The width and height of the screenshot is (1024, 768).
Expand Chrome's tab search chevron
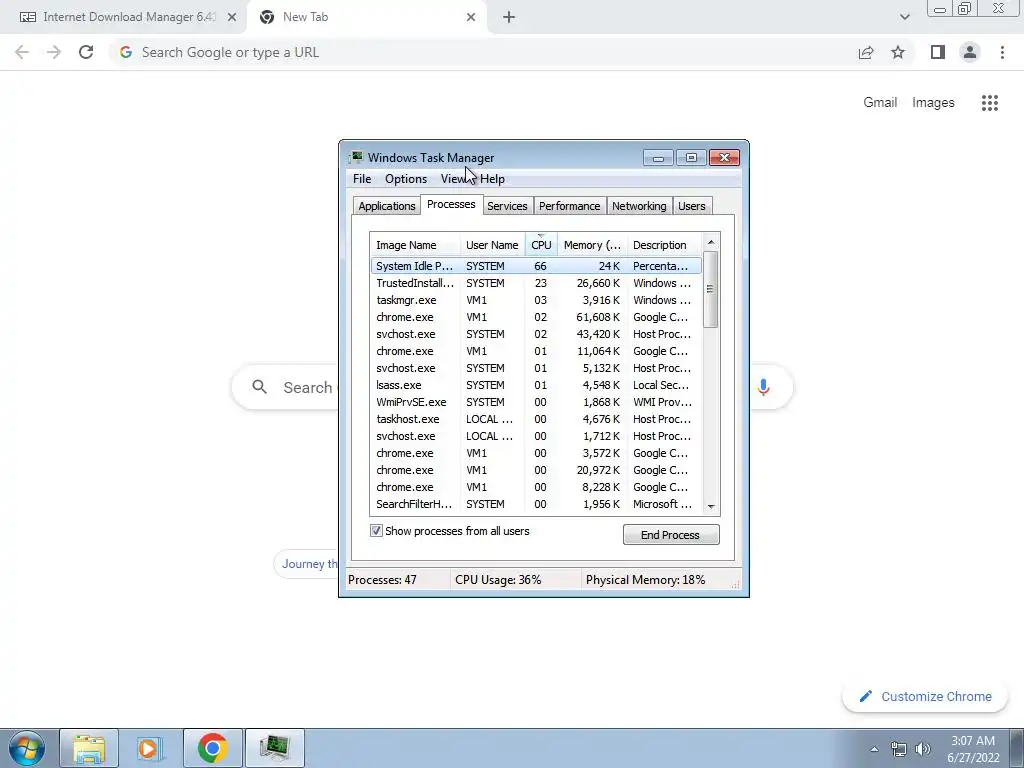904,17
